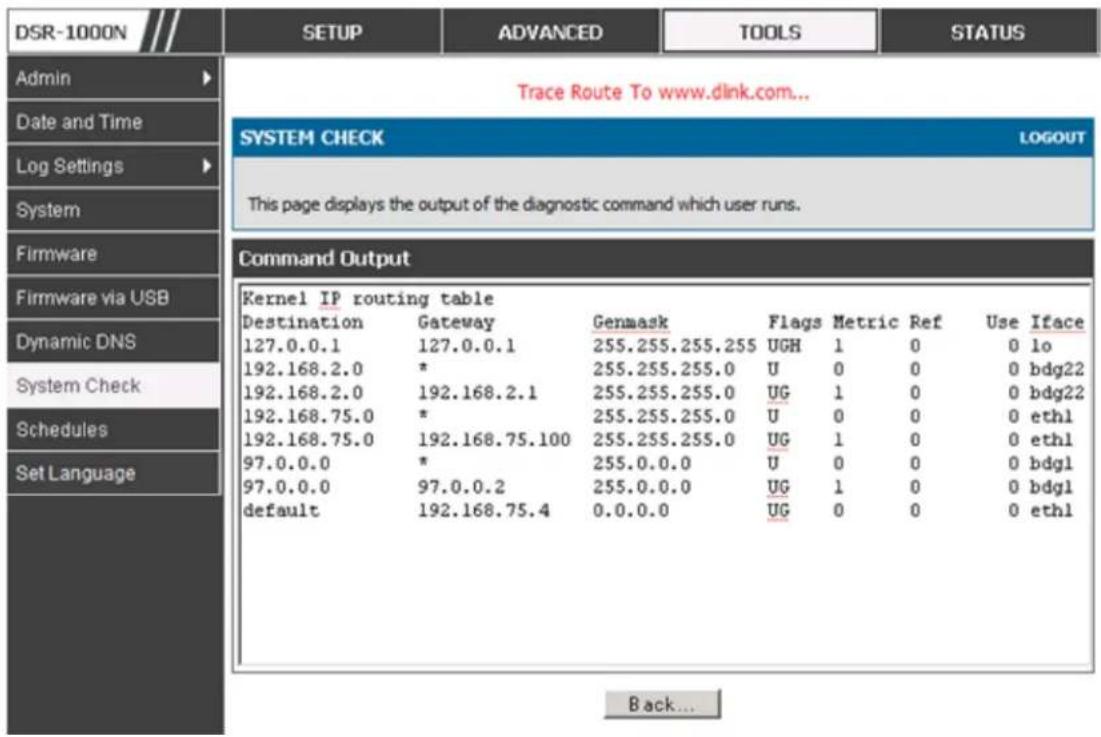Click gateway 192.168.75.100
This screenshot has height=737, width=1101.
pos(494,440)
